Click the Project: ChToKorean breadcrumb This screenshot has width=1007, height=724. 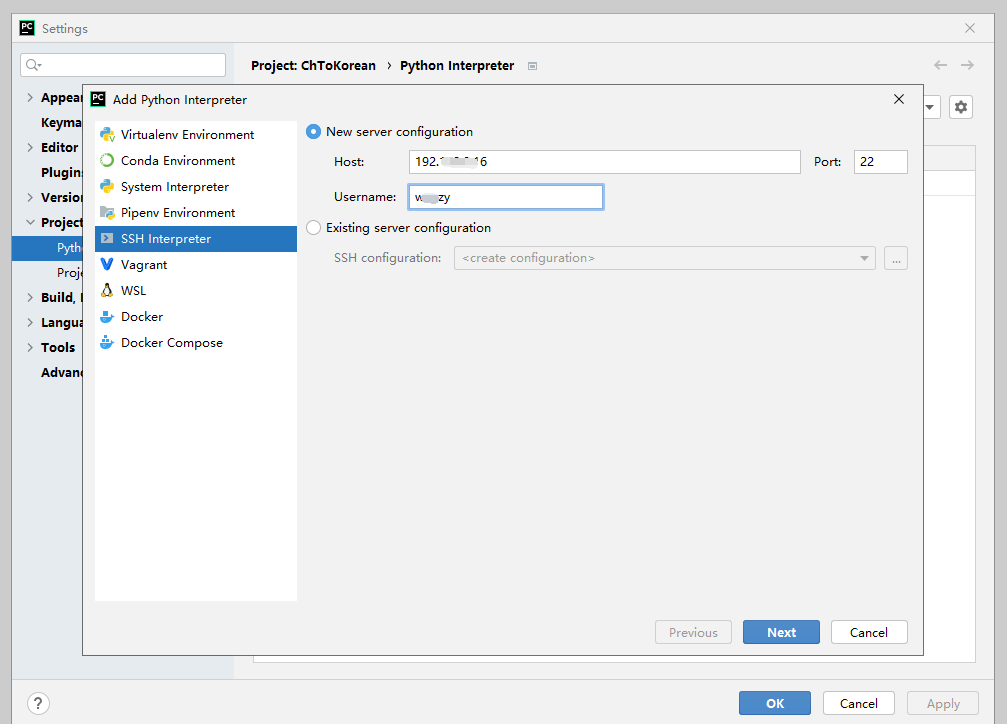[313, 66]
